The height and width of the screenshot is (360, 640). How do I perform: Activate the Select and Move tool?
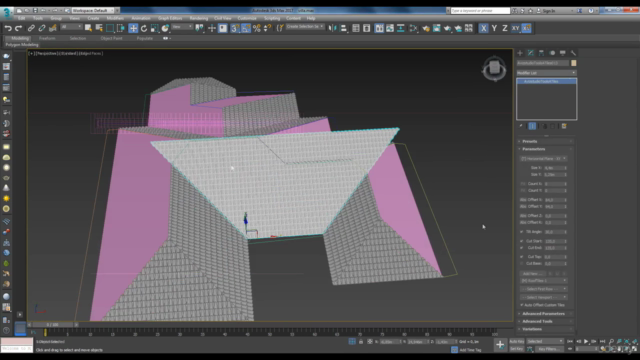[133, 28]
